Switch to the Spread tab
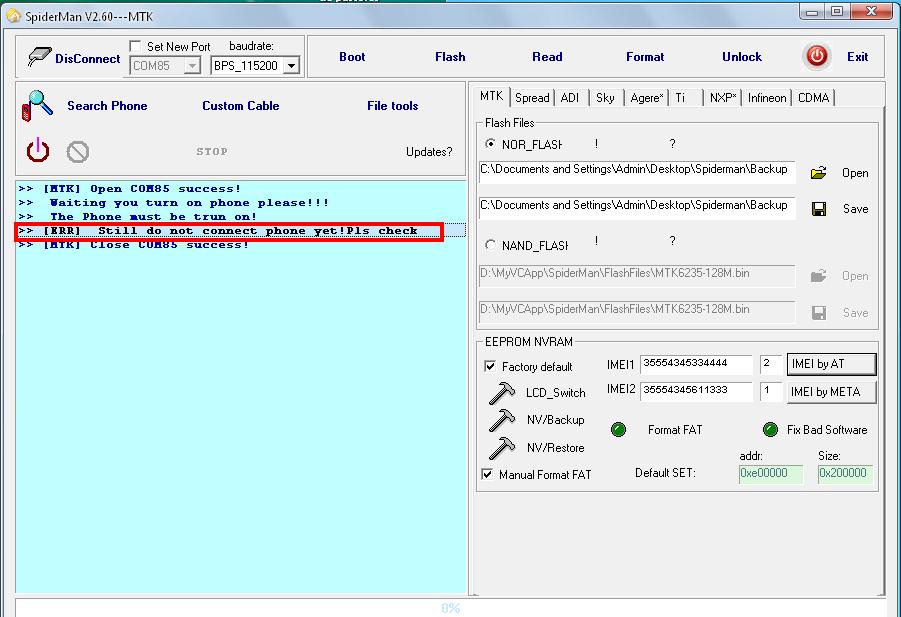The width and height of the screenshot is (901, 617). tap(532, 98)
